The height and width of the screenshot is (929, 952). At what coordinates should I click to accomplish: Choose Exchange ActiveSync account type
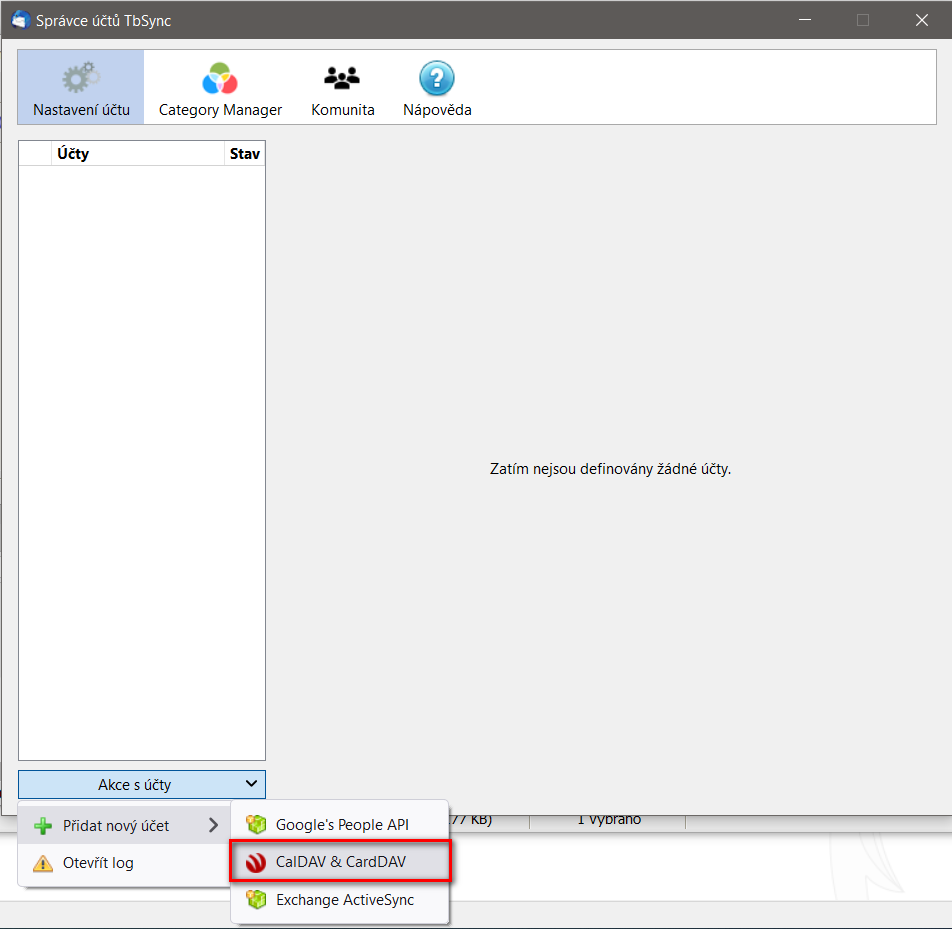(340, 900)
